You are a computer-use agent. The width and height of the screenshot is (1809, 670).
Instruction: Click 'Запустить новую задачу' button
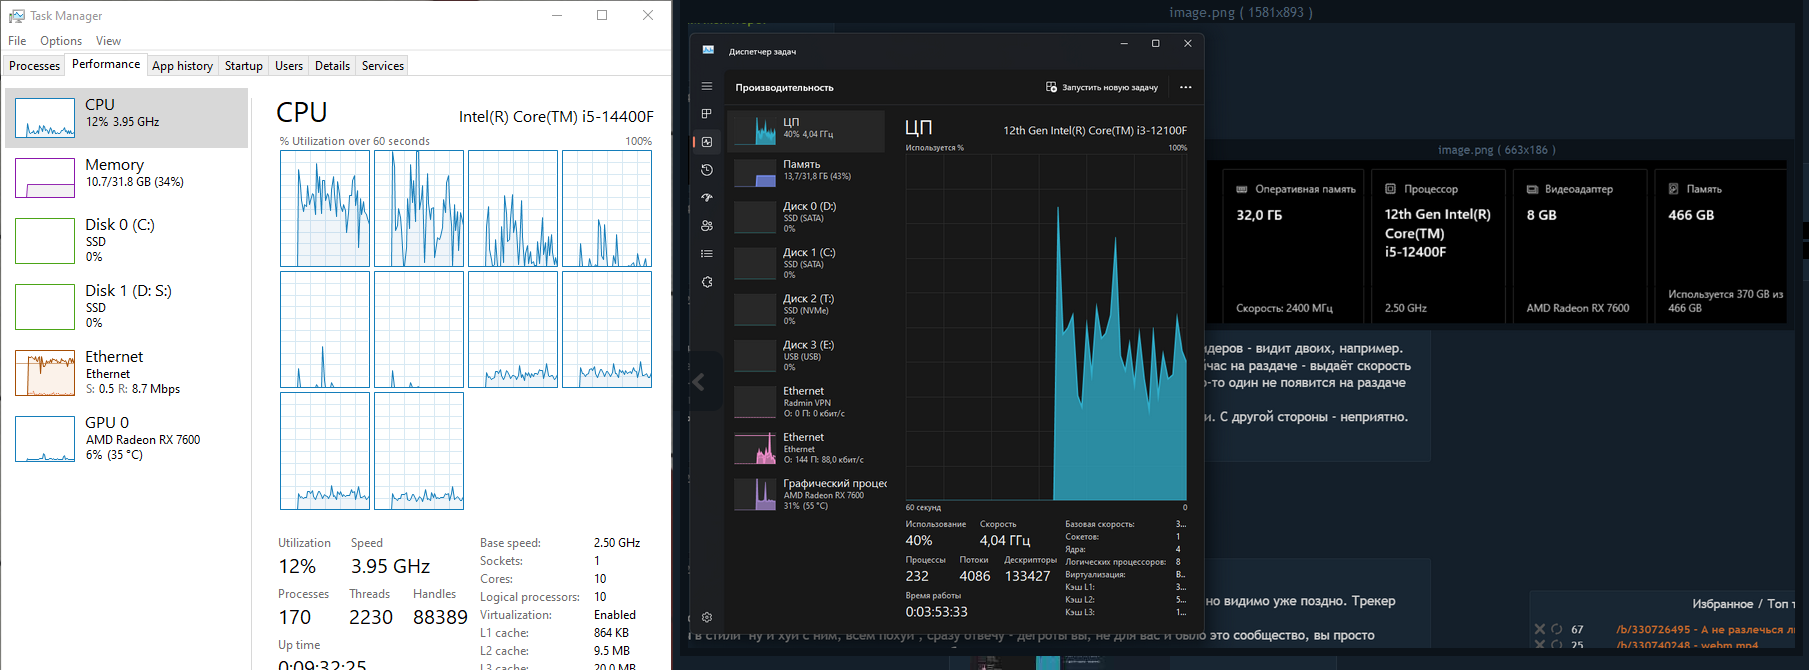click(x=1101, y=87)
